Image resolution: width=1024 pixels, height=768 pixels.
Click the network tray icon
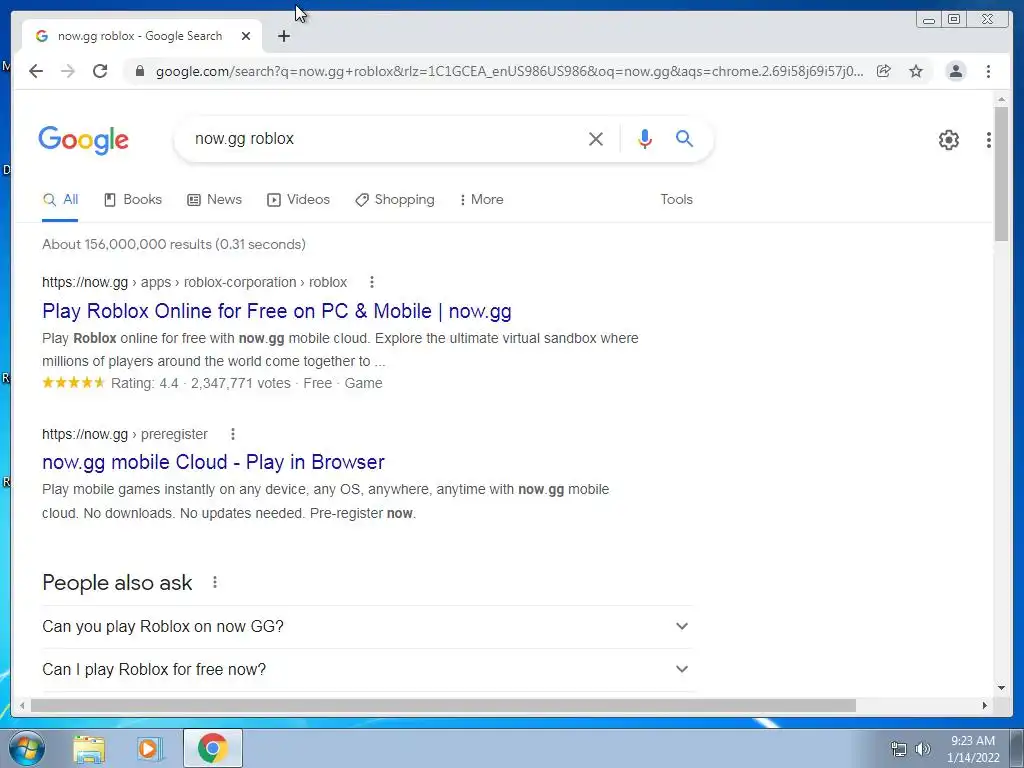(899, 749)
